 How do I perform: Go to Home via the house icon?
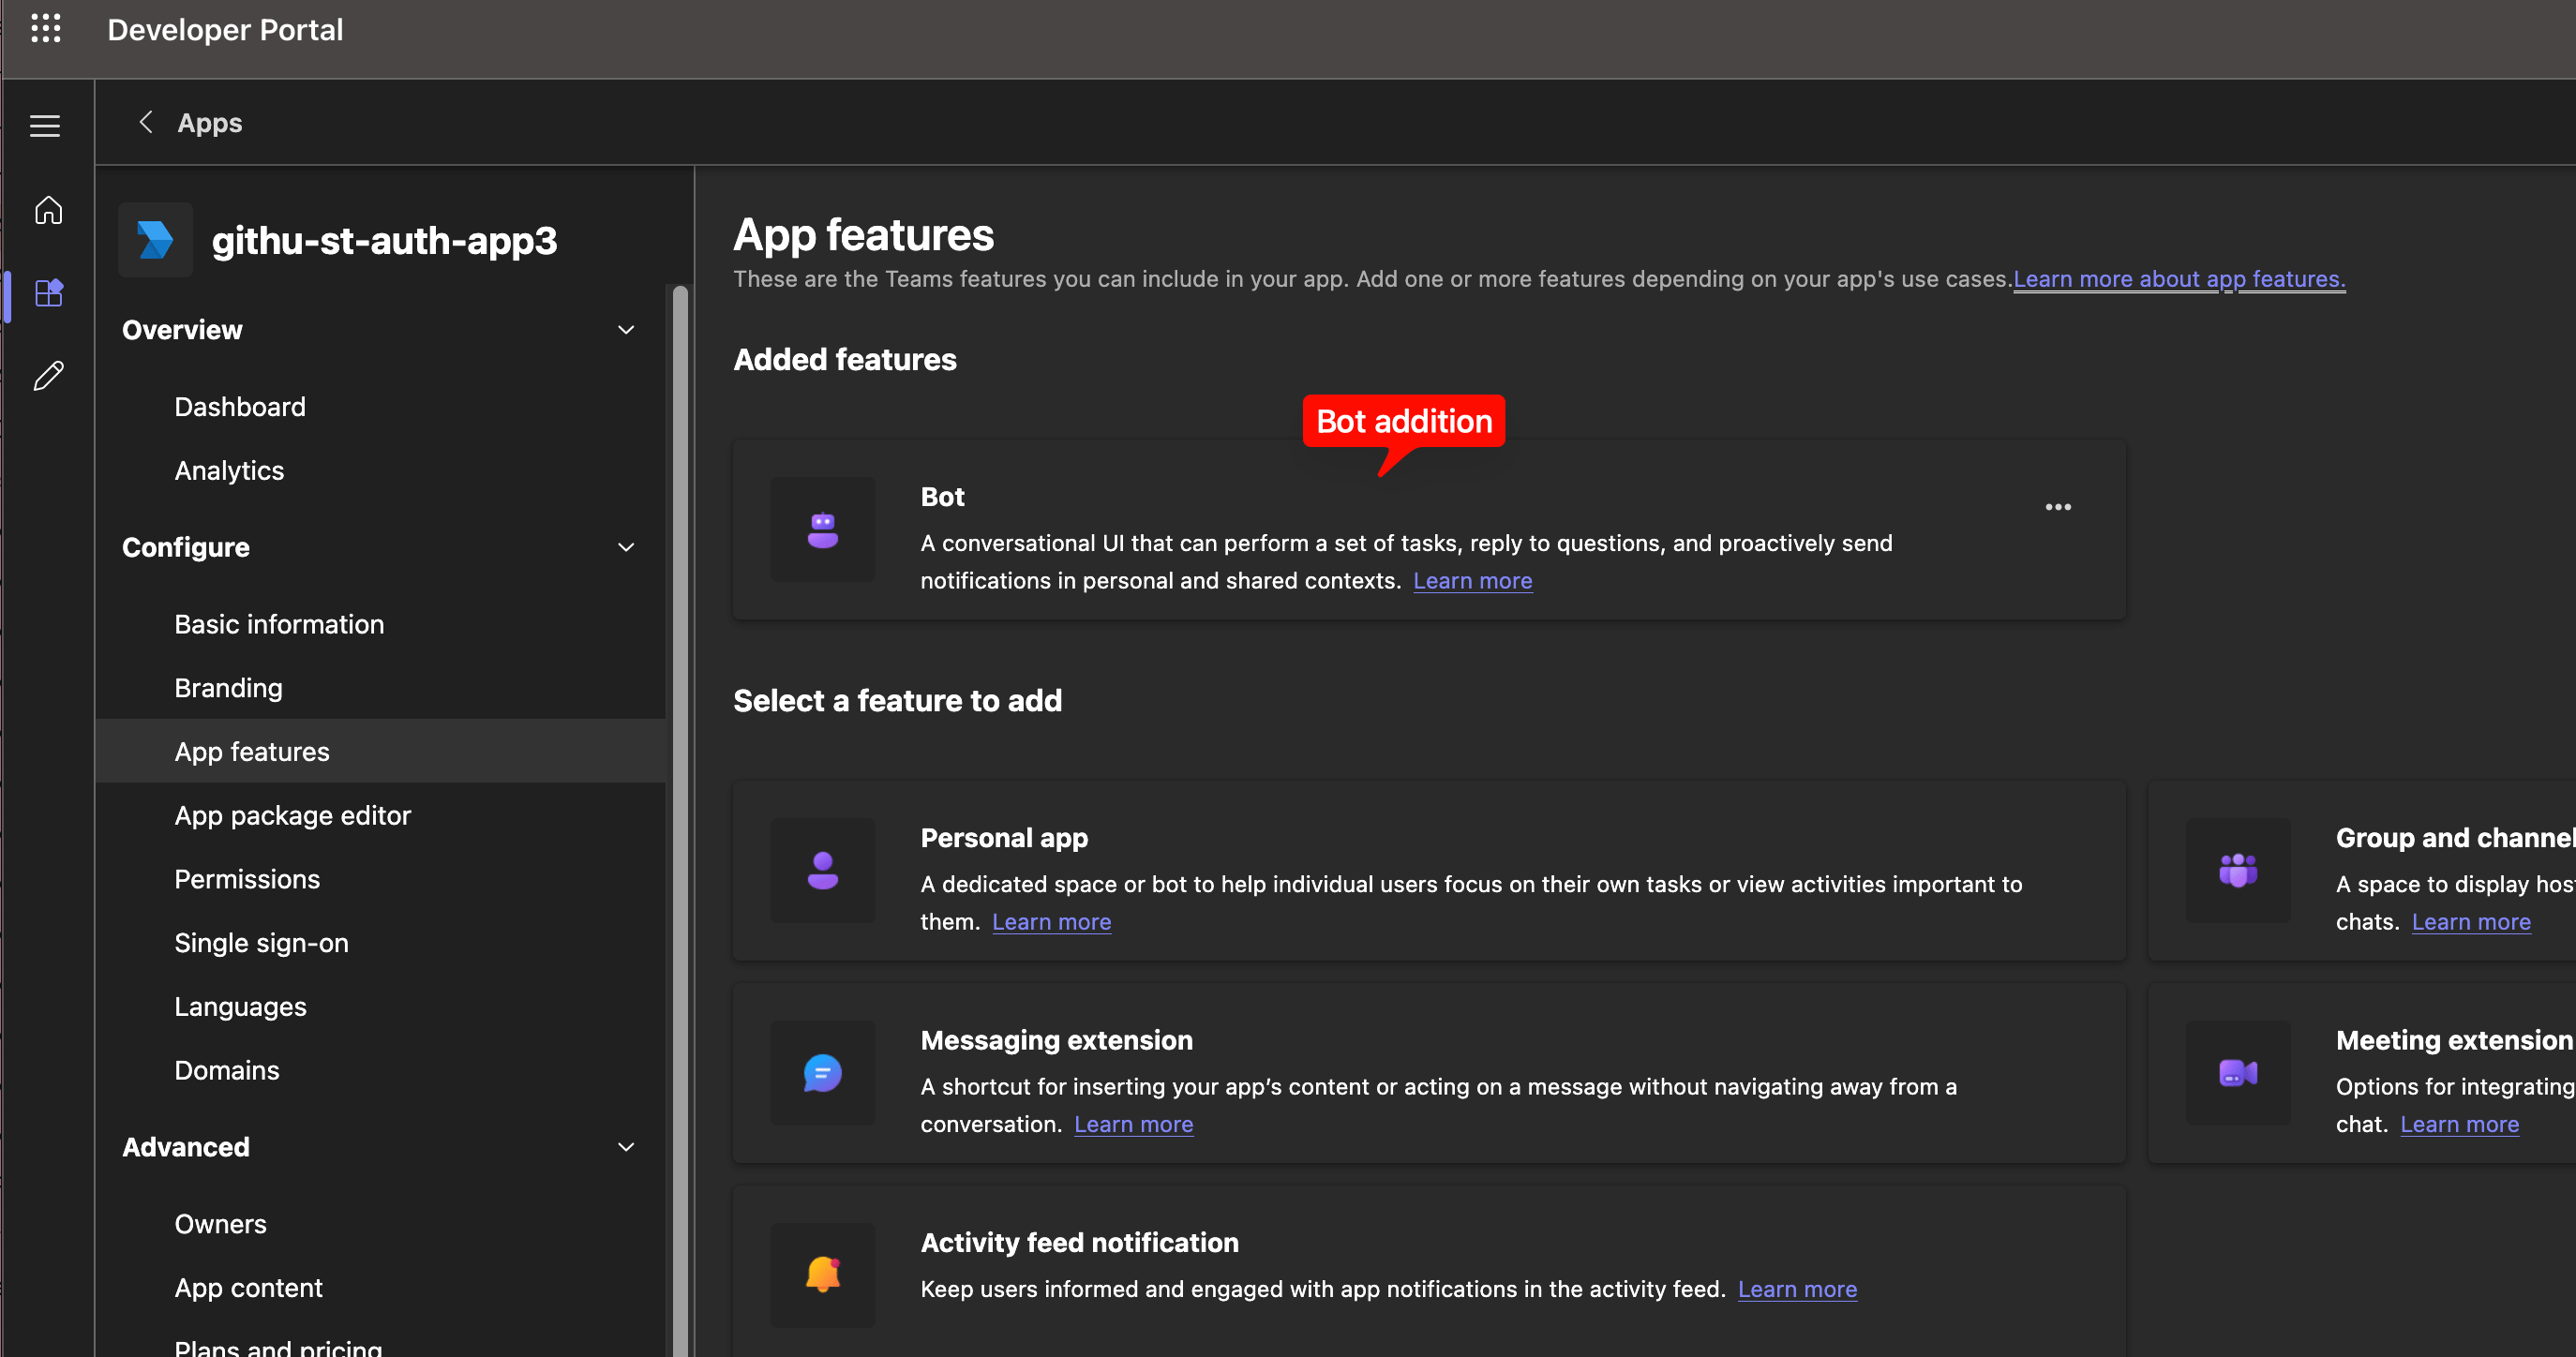point(48,210)
